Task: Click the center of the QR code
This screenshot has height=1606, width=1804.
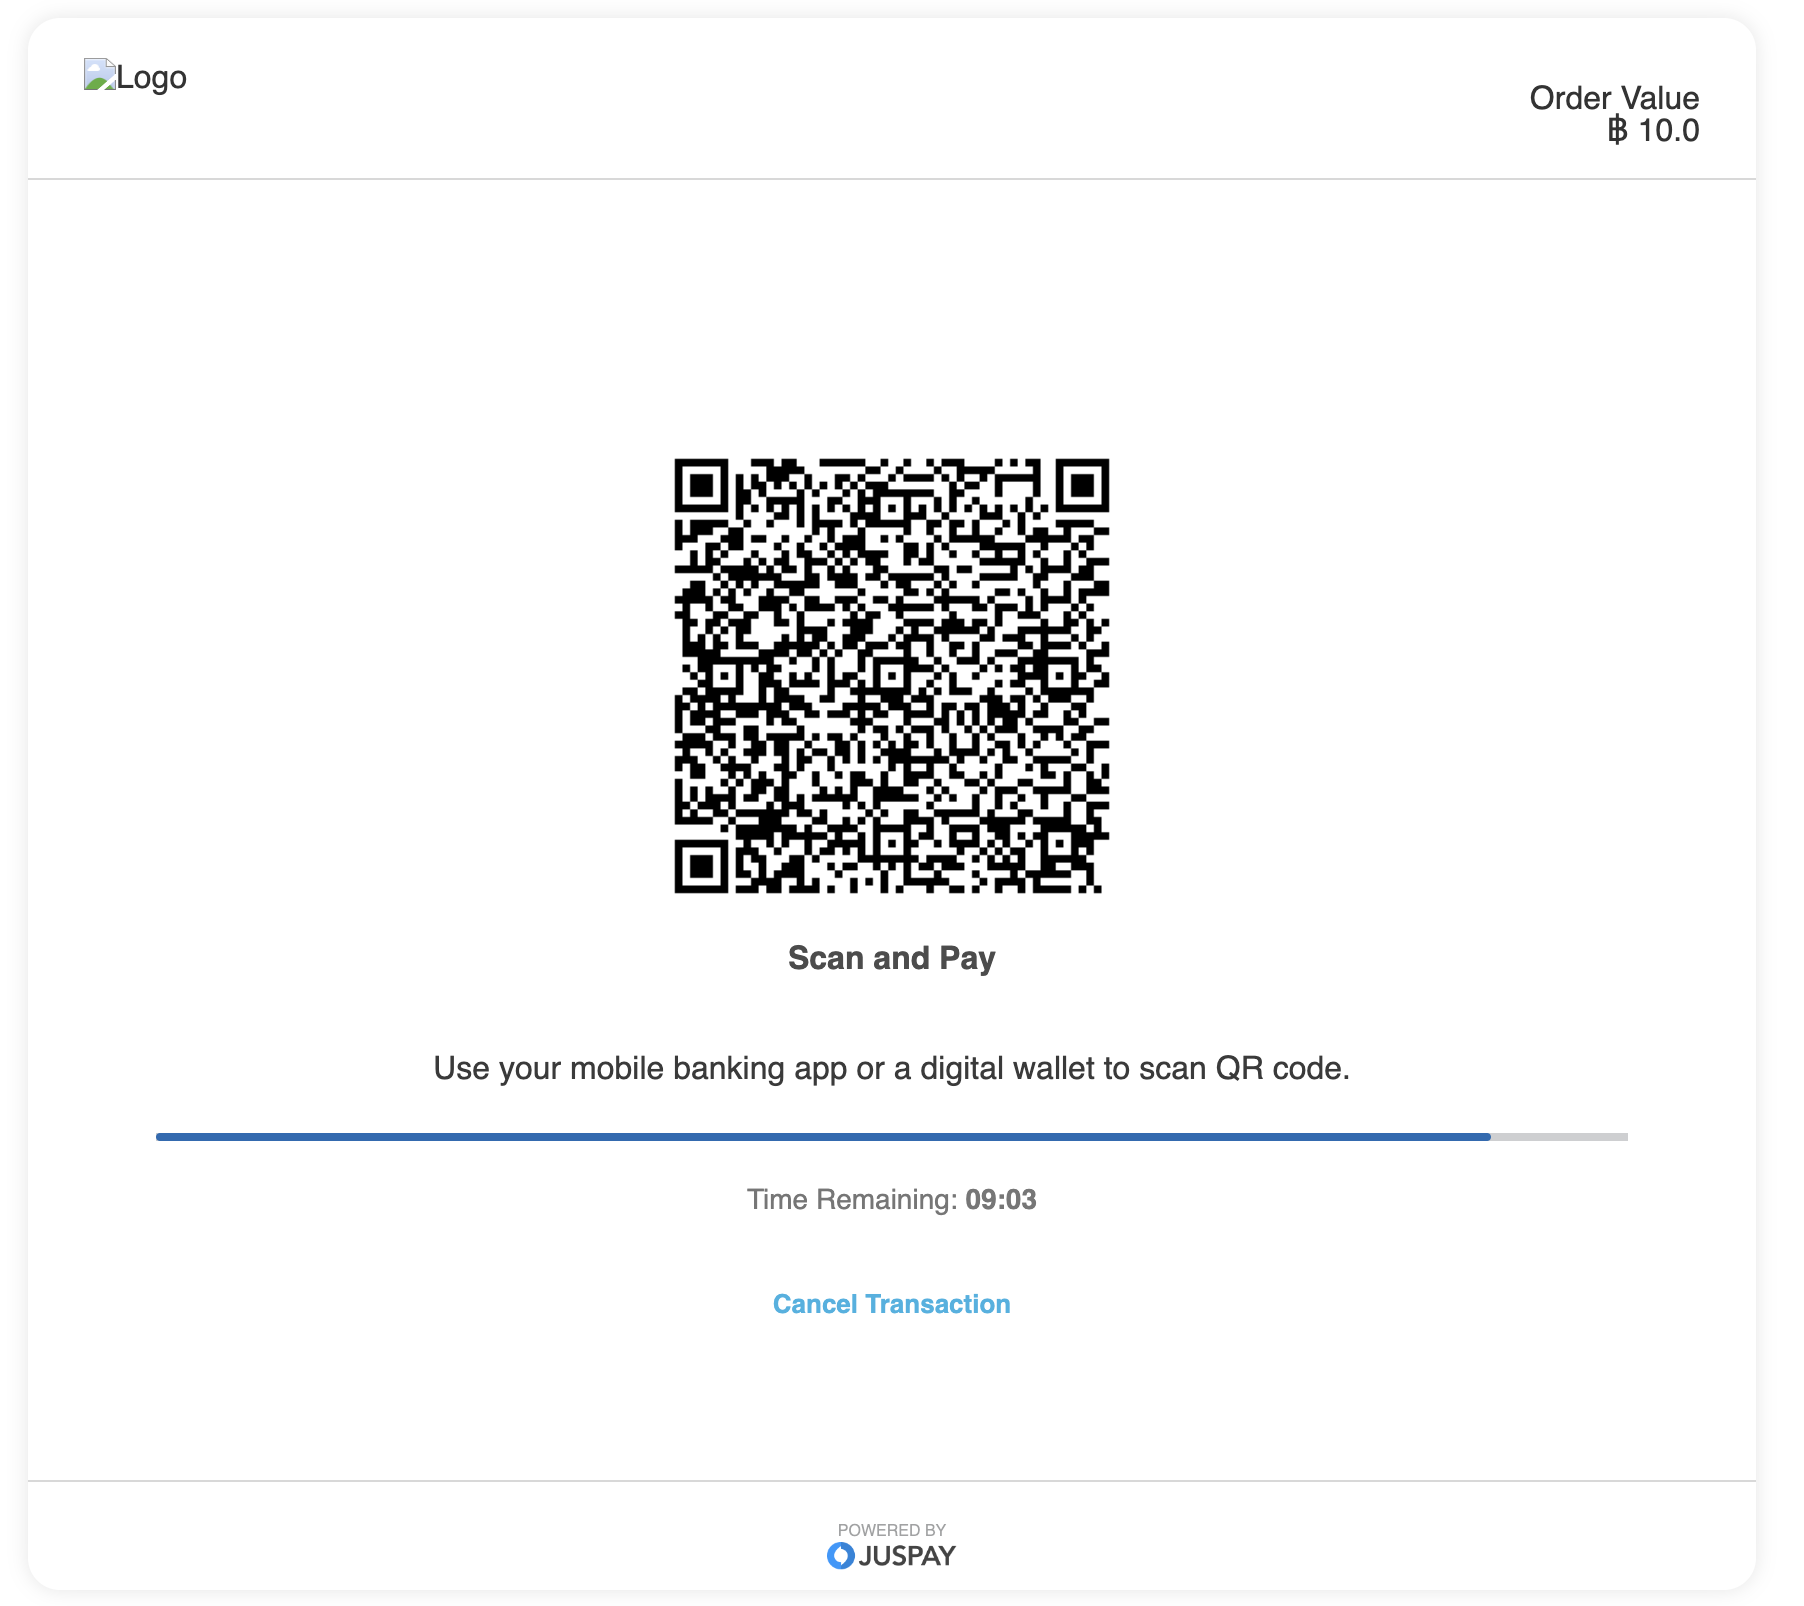Action: click(x=892, y=676)
